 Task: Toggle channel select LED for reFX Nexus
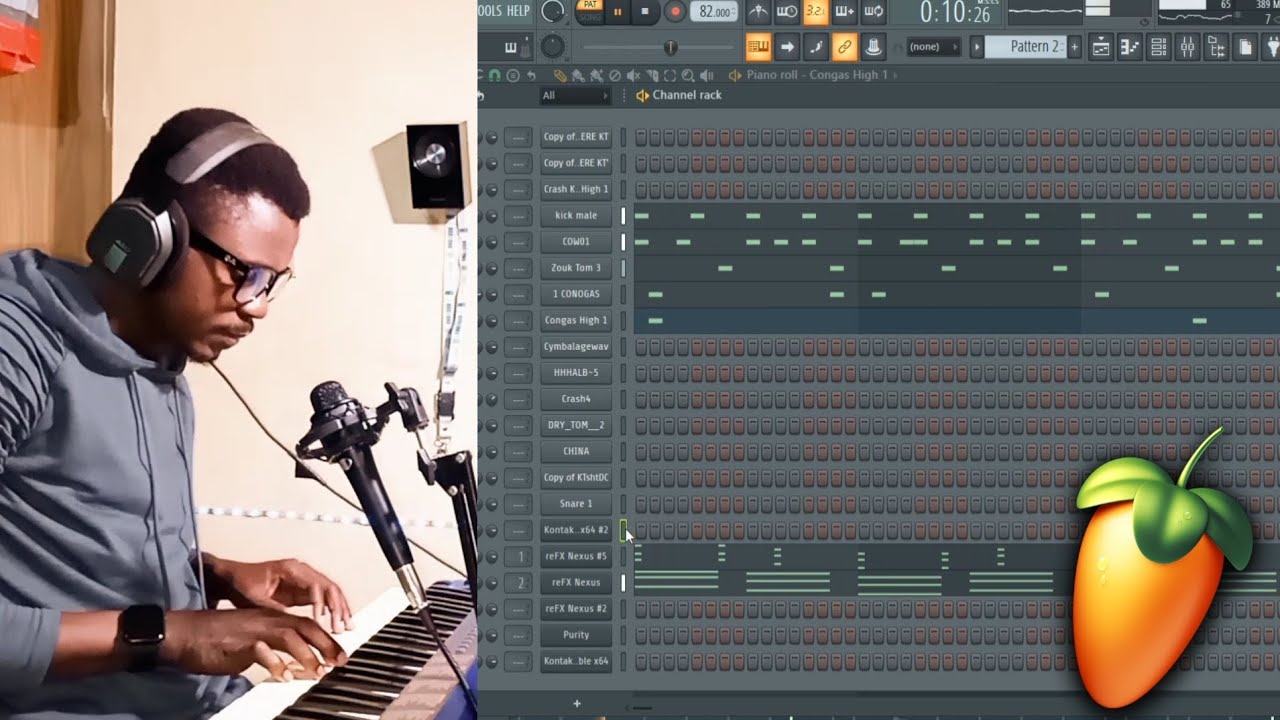(x=623, y=582)
